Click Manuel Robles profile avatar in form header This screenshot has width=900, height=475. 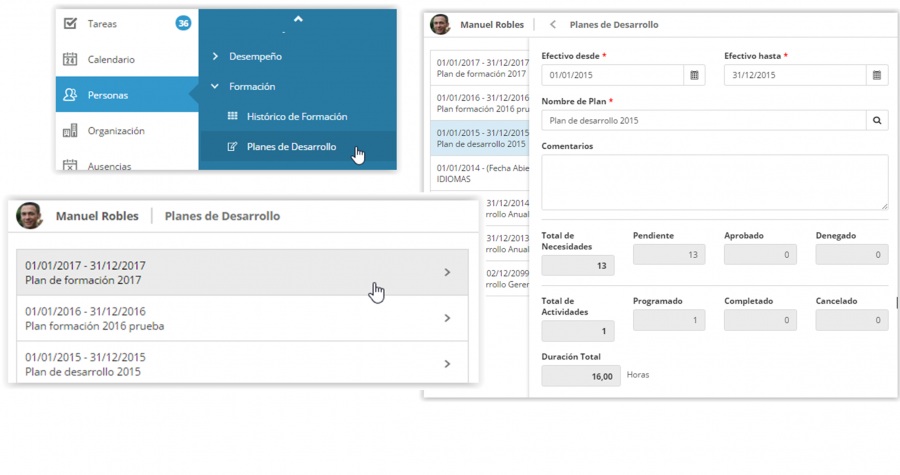click(440, 25)
